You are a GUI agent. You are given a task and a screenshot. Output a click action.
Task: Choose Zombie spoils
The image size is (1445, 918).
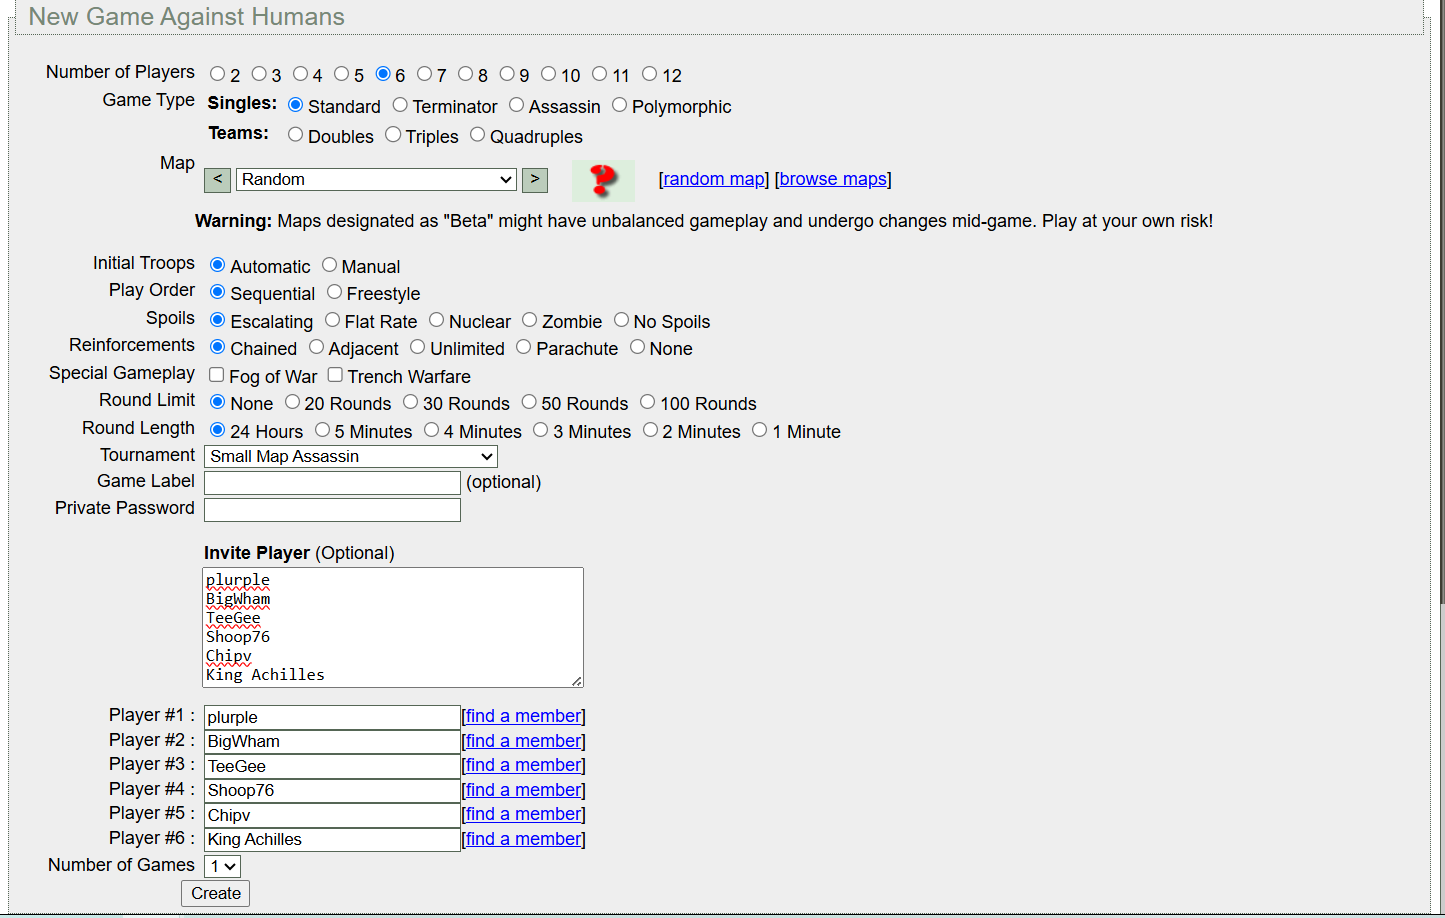point(529,320)
